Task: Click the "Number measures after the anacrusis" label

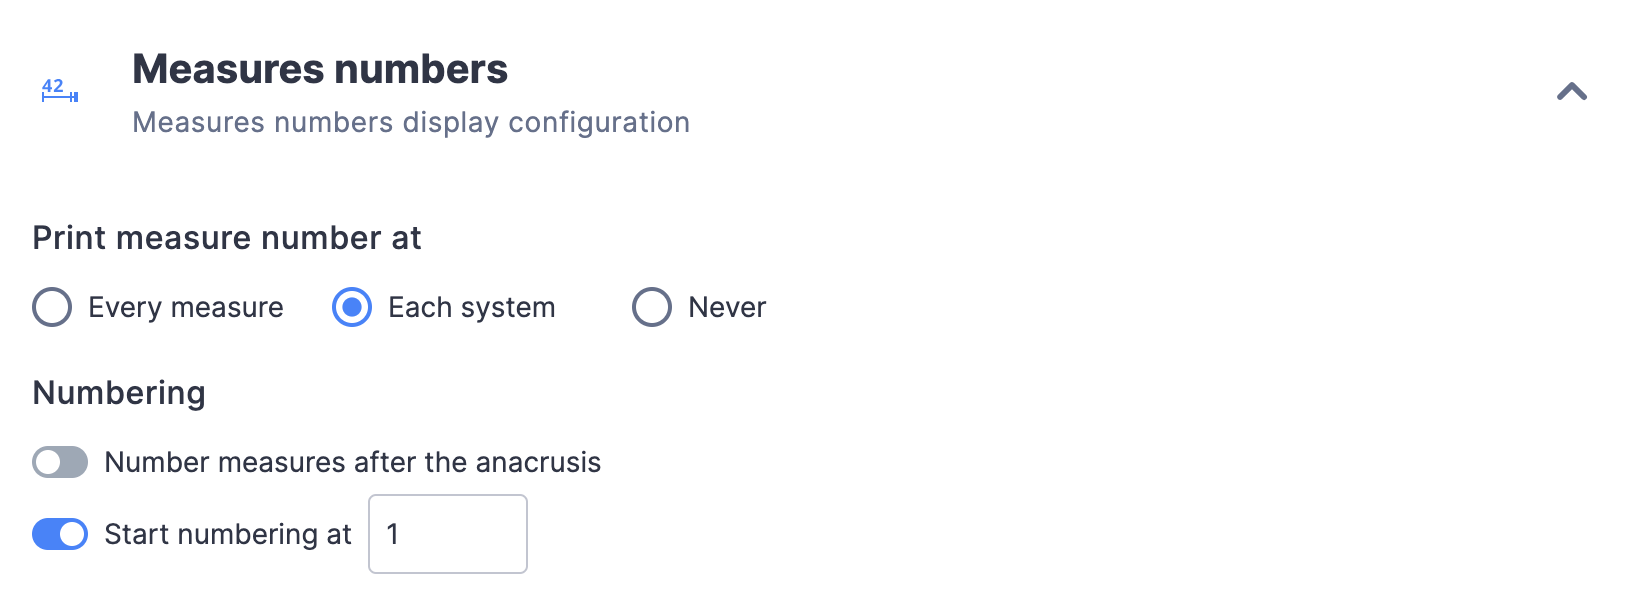Action: [353, 462]
